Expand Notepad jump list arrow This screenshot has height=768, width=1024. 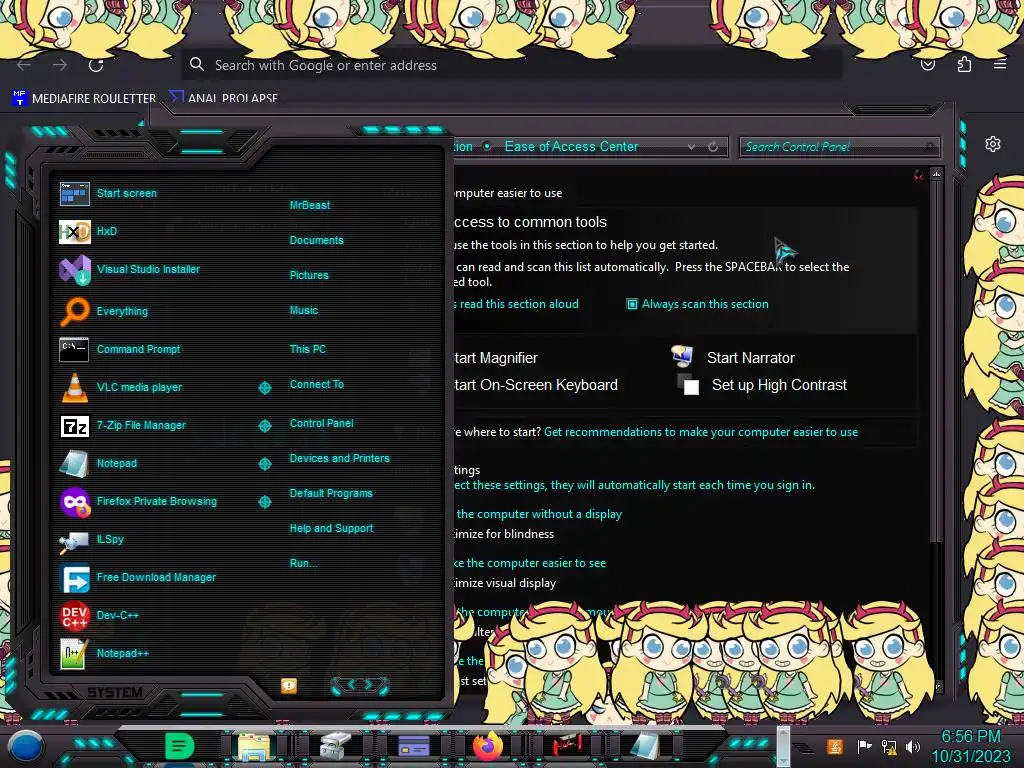coord(264,464)
